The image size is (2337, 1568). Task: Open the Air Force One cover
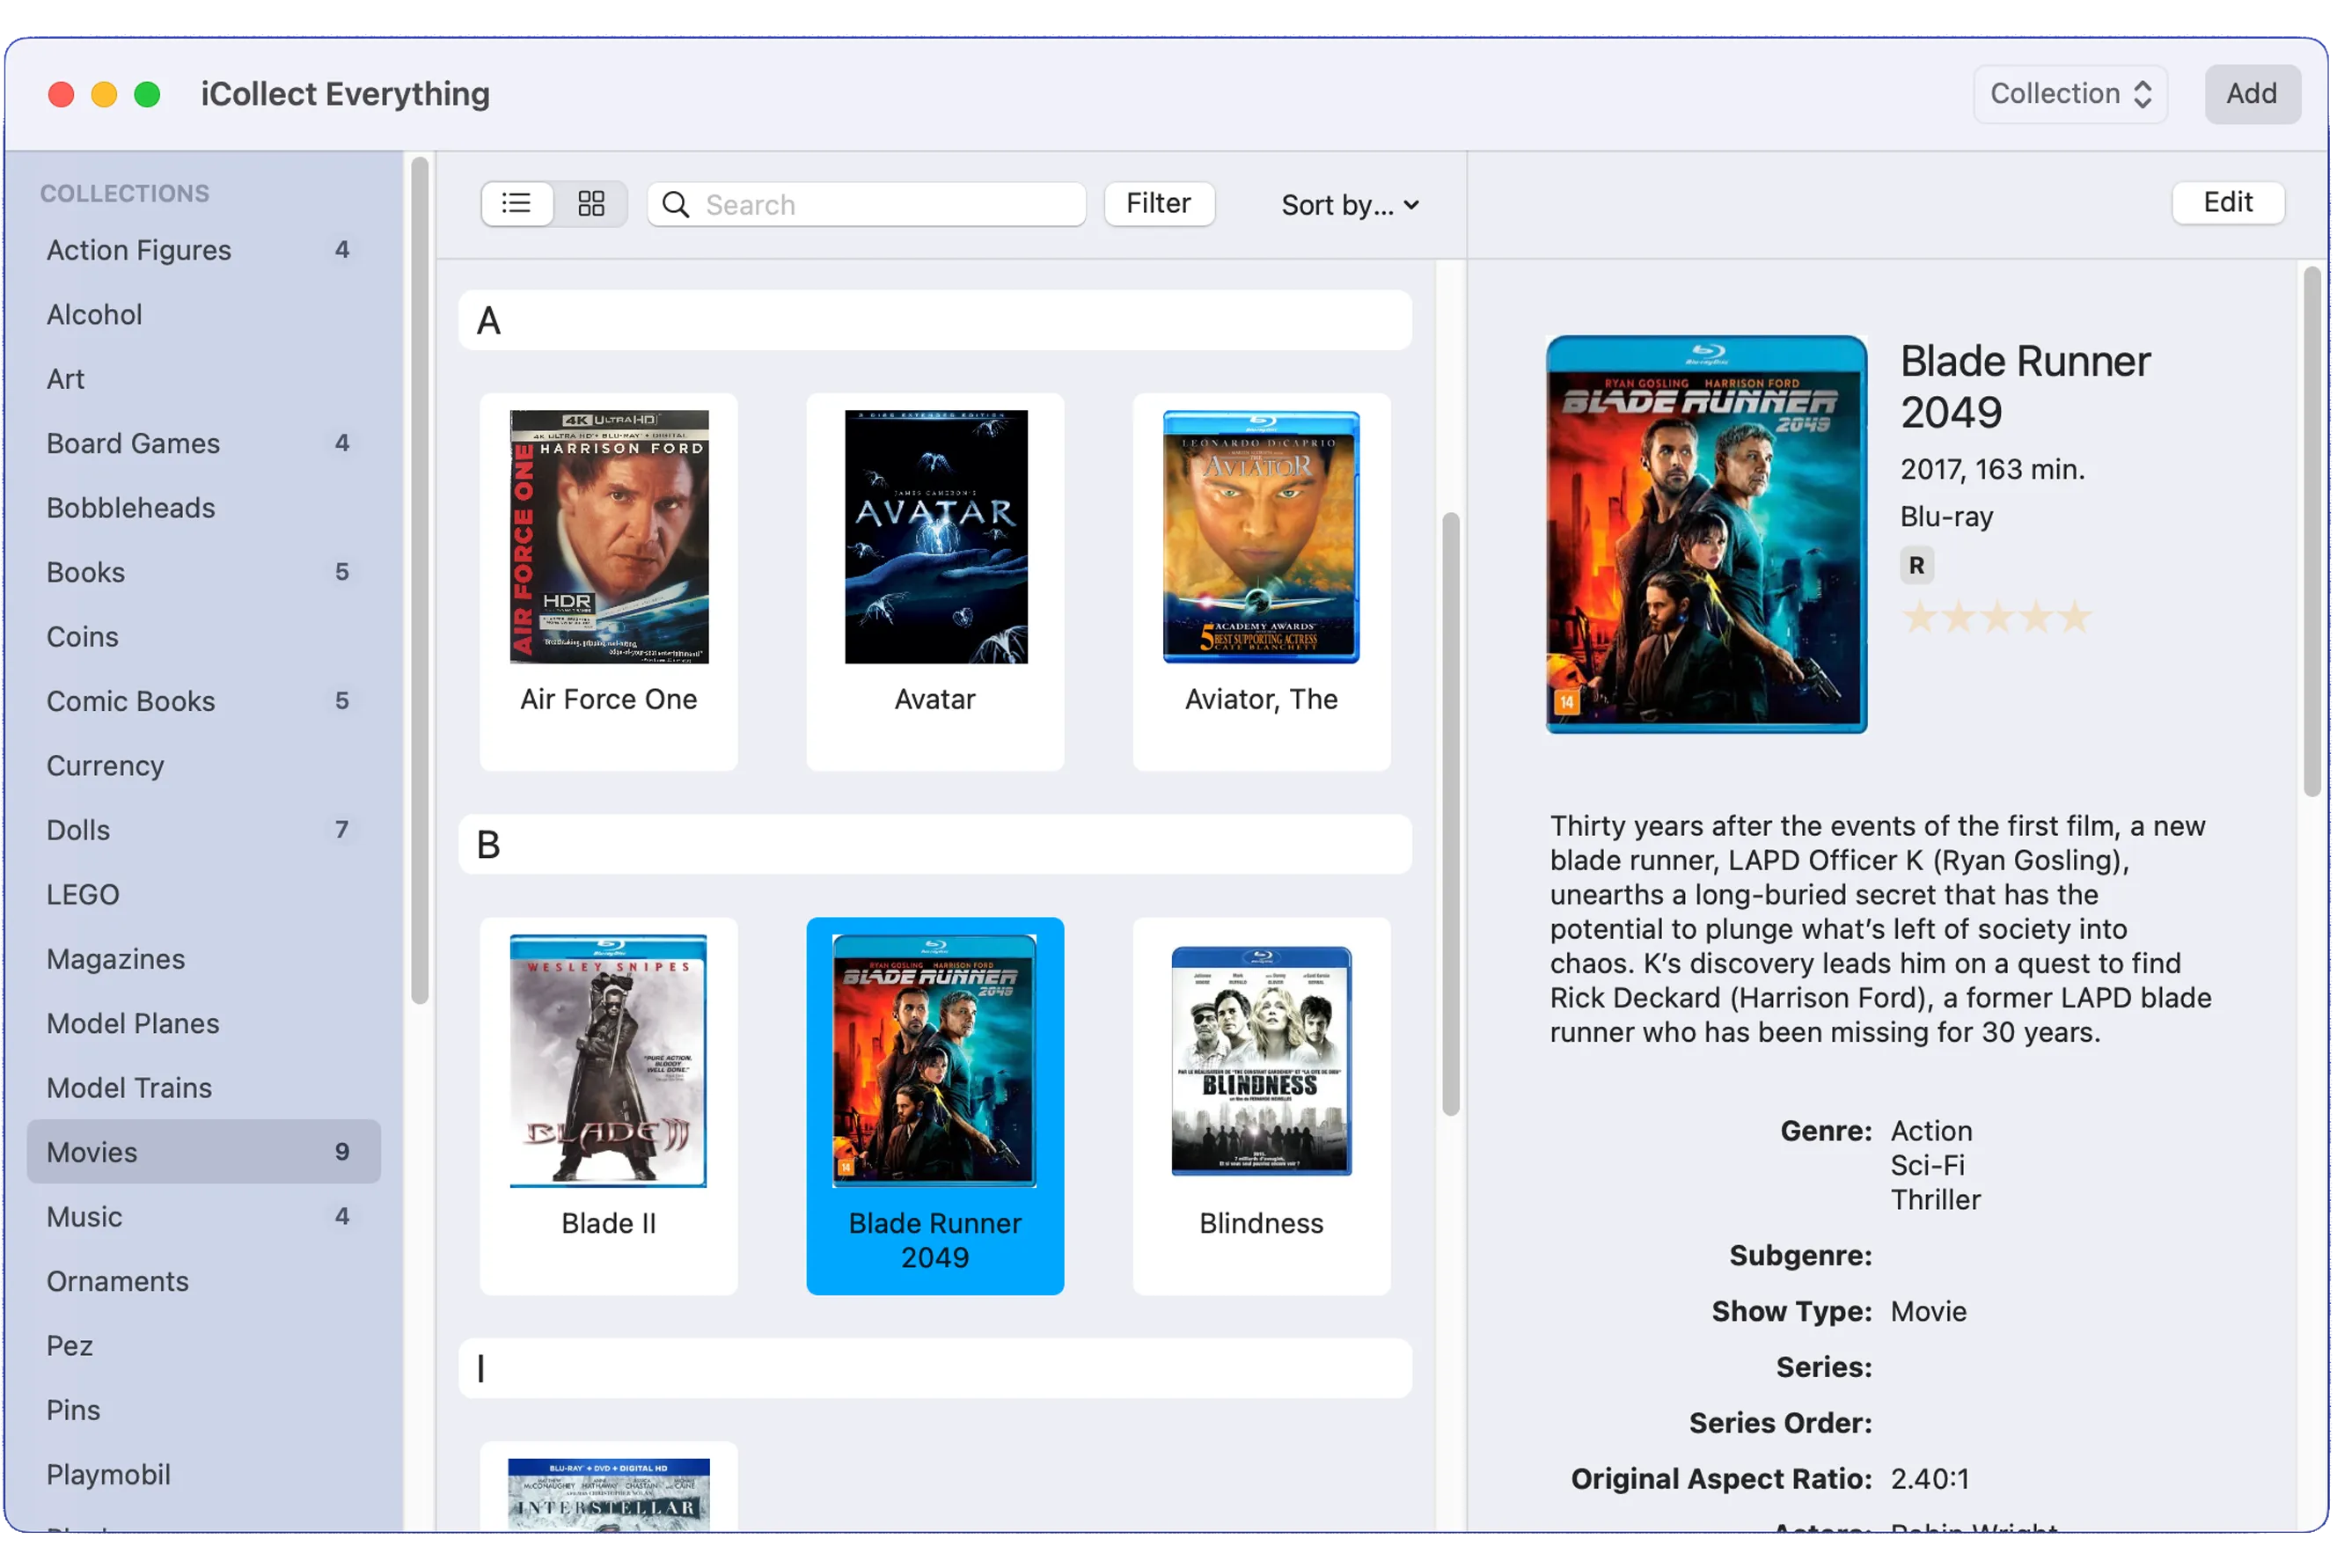pyautogui.click(x=608, y=537)
